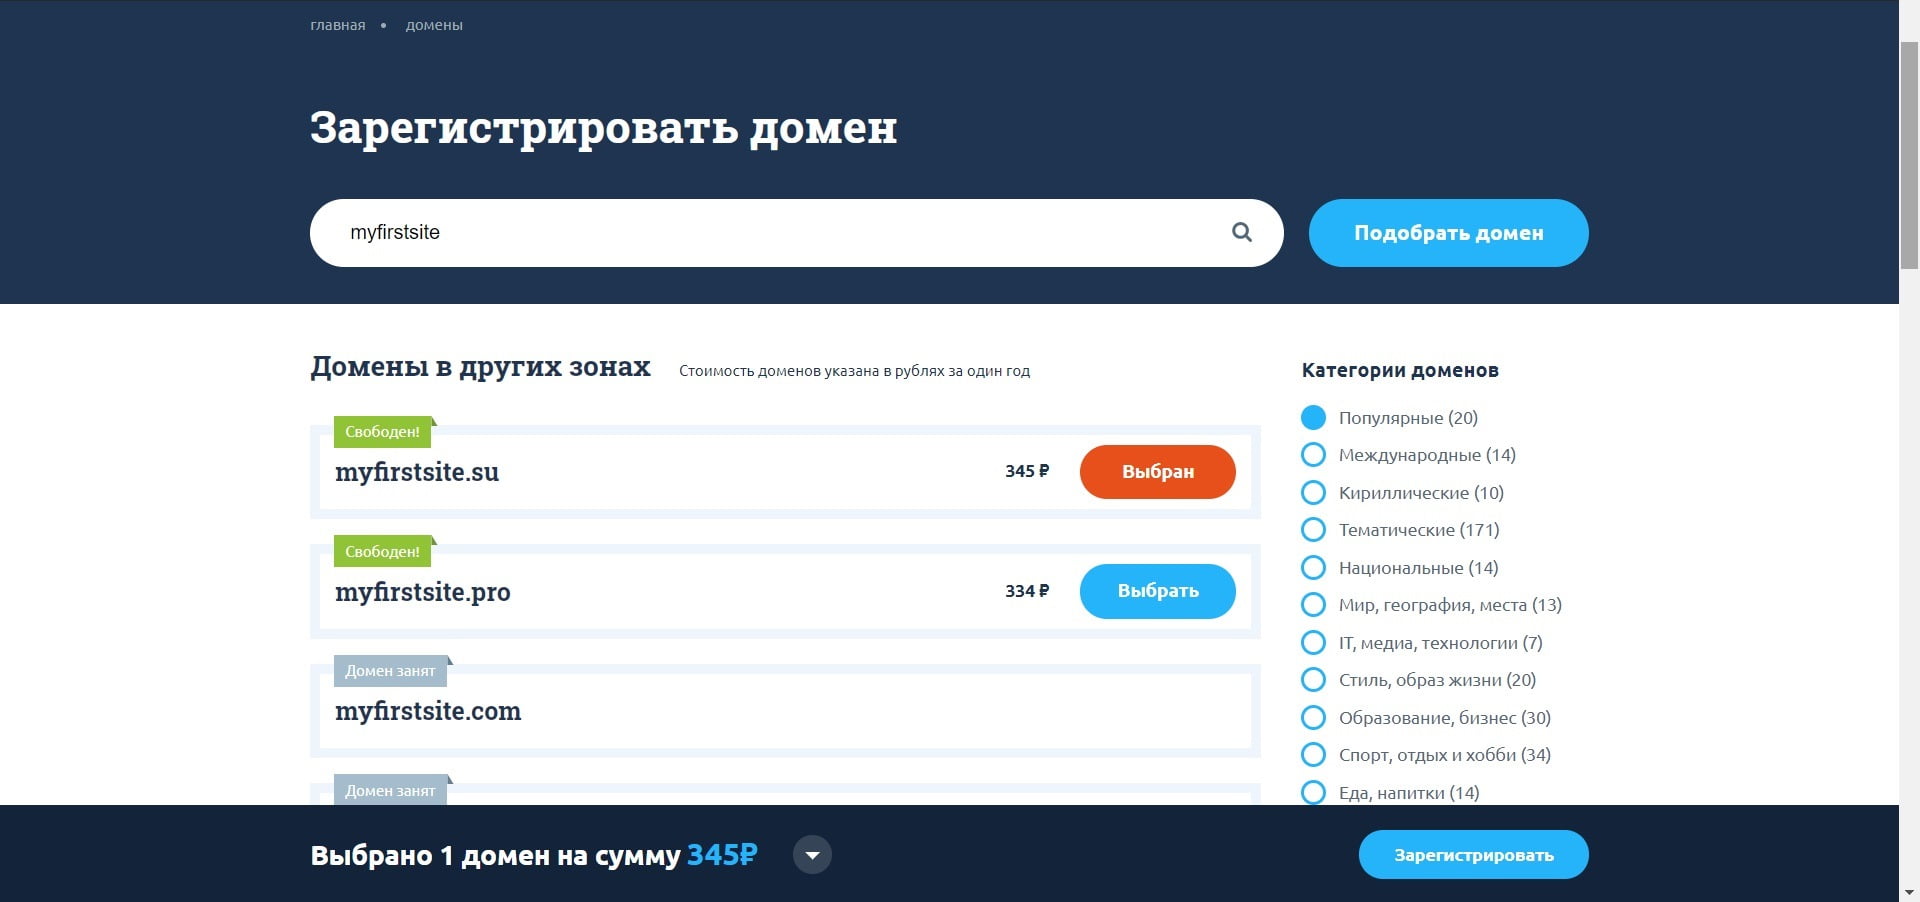Go to домены breadcrumb link
Image resolution: width=1920 pixels, height=902 pixels.
click(x=434, y=25)
